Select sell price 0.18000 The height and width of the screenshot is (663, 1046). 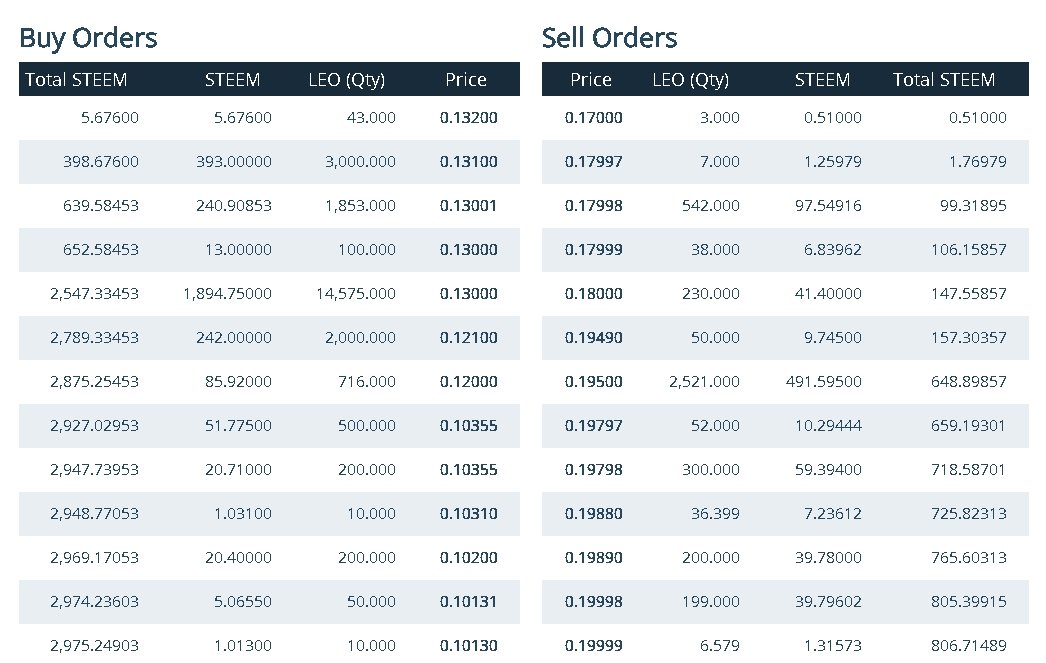click(594, 294)
